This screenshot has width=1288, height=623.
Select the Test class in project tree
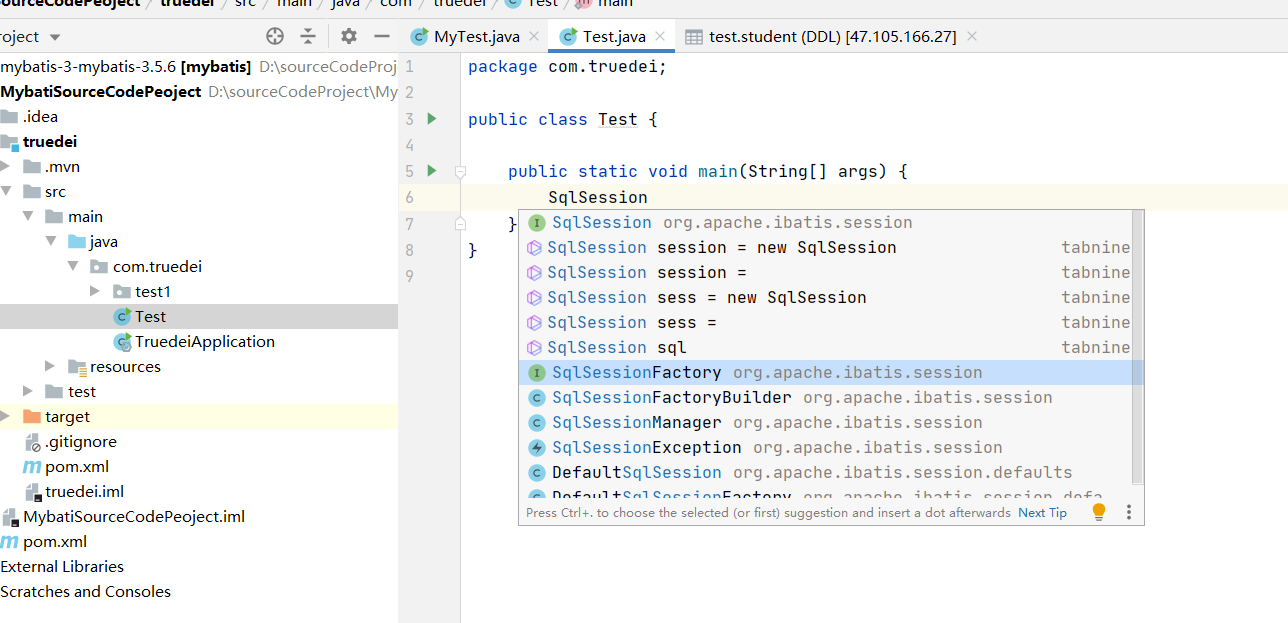click(x=199, y=317)
